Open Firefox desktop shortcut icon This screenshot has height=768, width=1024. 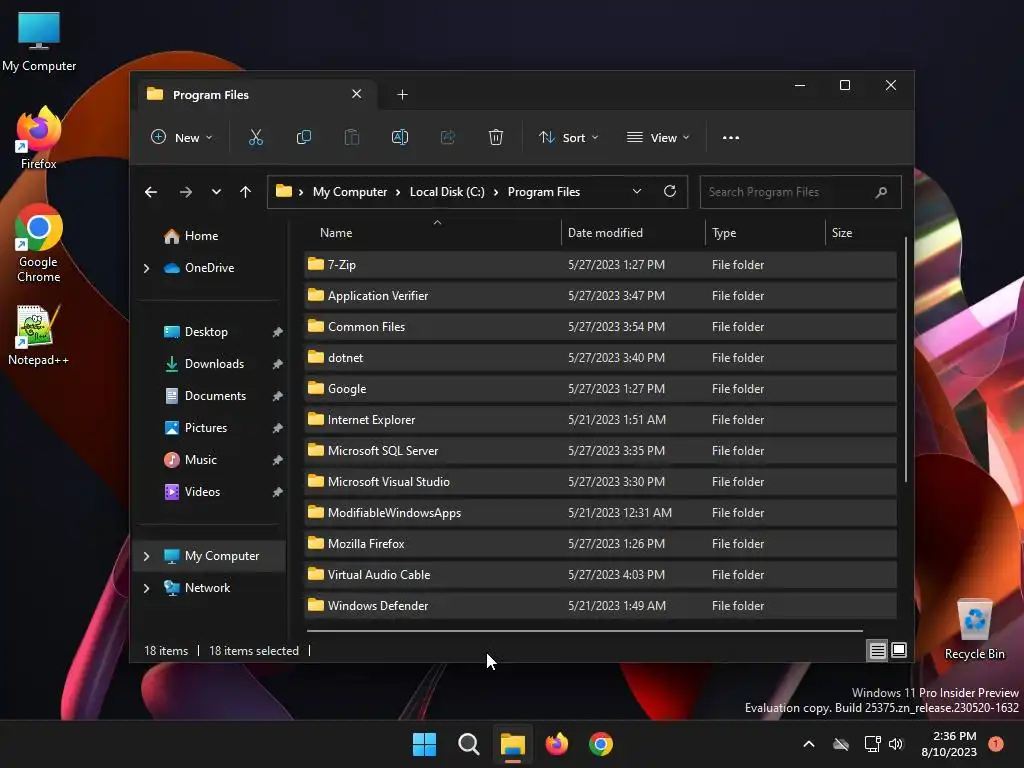(39, 138)
